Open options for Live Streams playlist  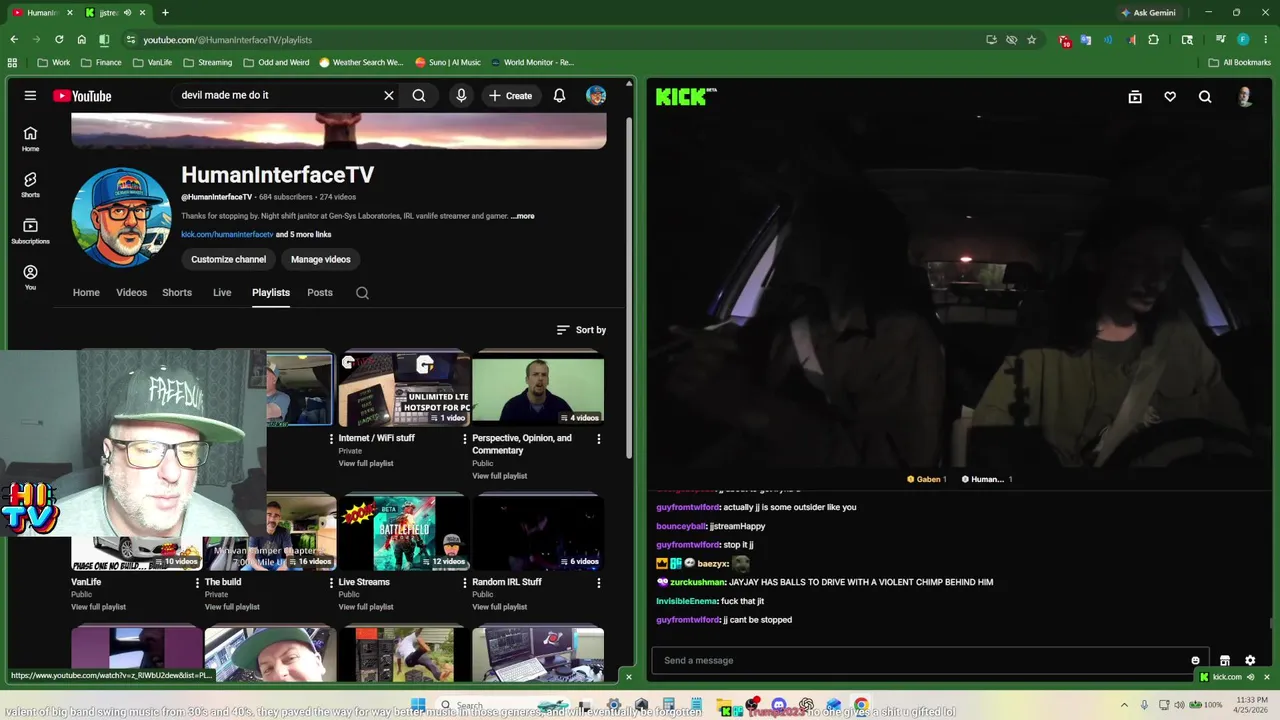(464, 583)
